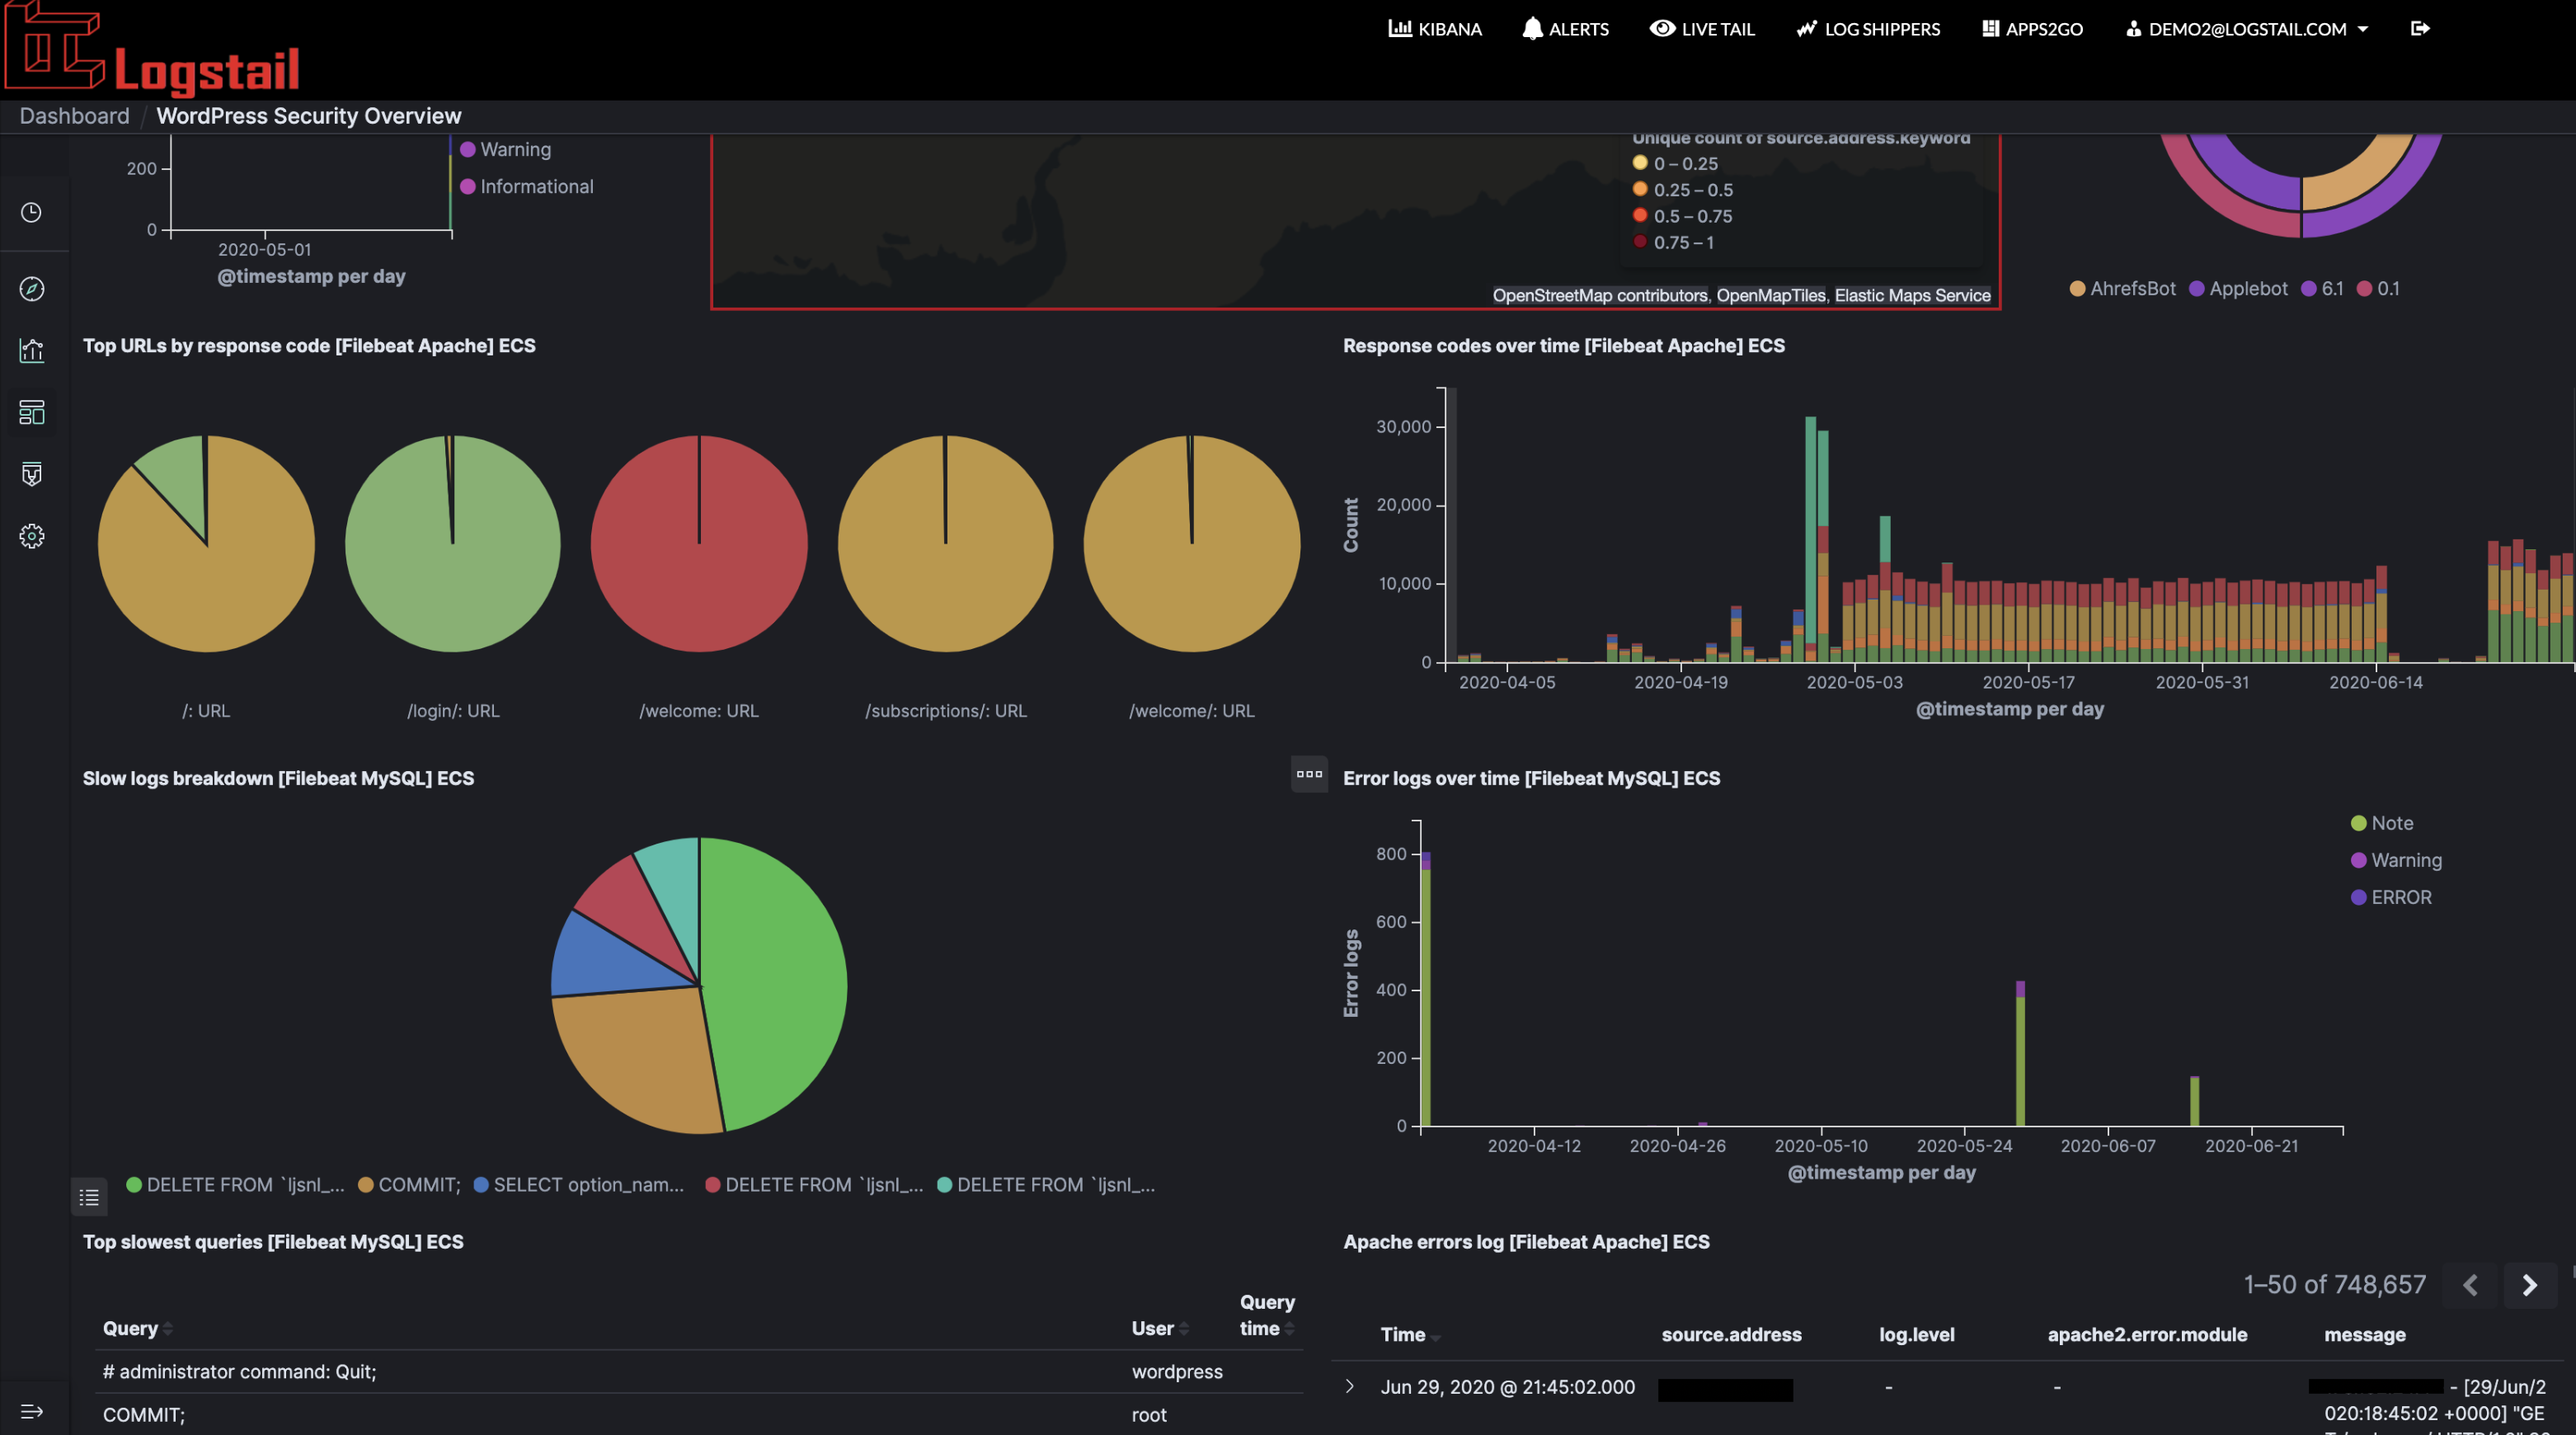Open the recently viewed clock icon
This screenshot has height=1435, width=2576.
coord(31,213)
